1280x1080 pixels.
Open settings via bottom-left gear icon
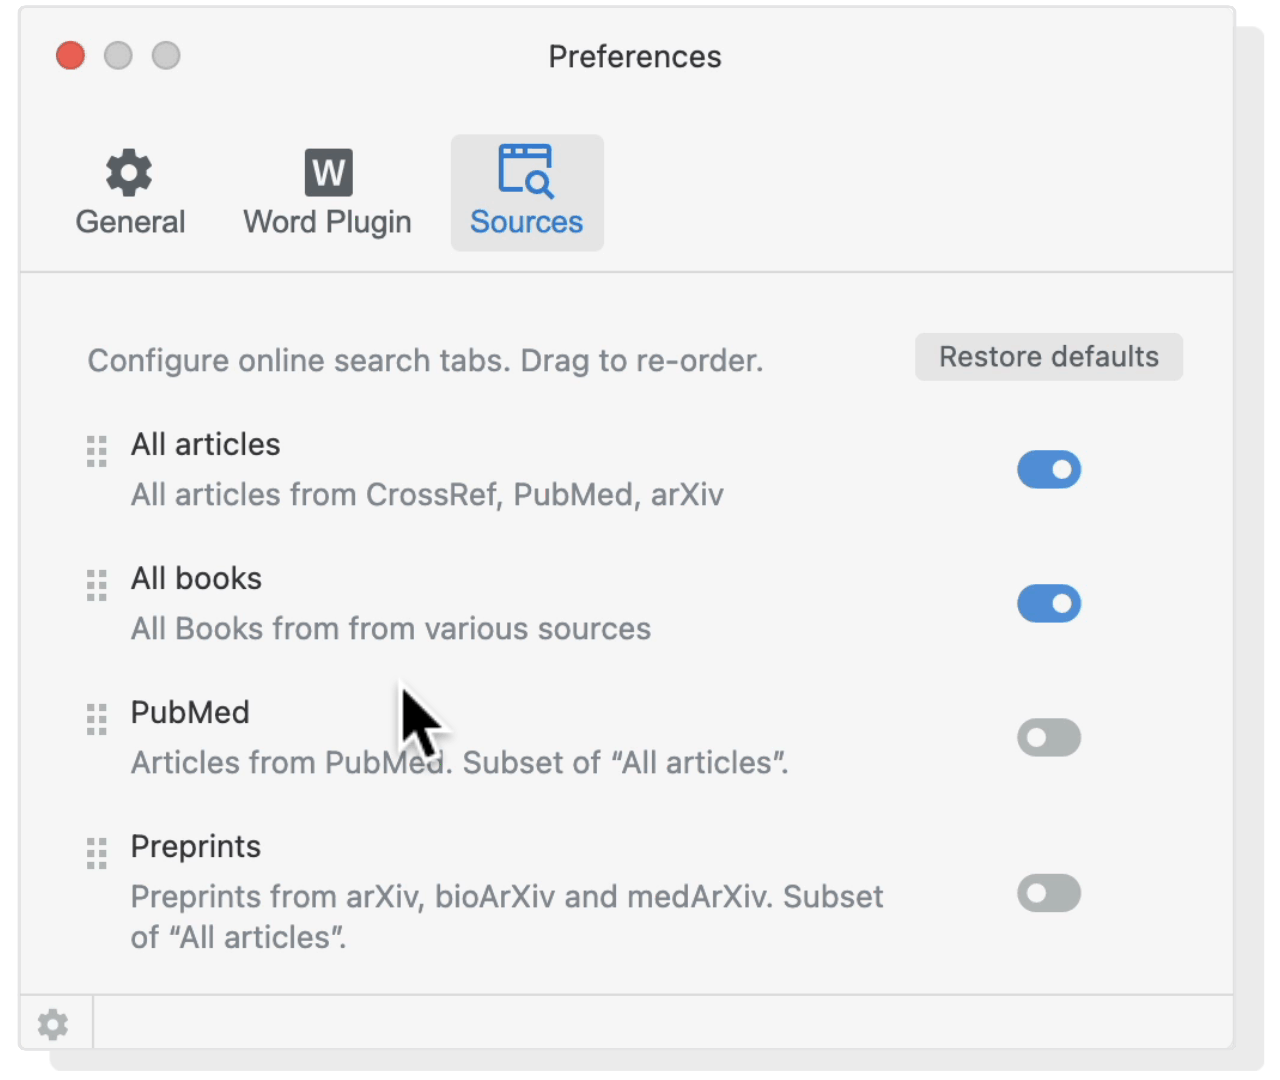click(x=52, y=1023)
